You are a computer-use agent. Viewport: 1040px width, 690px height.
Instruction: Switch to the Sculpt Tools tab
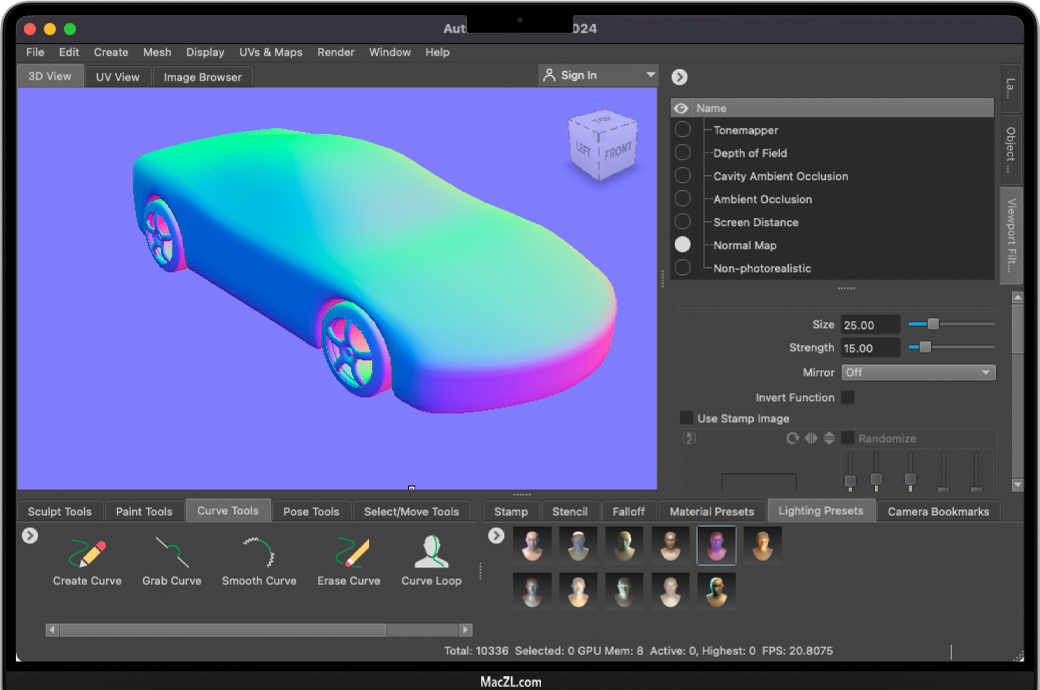click(60, 511)
